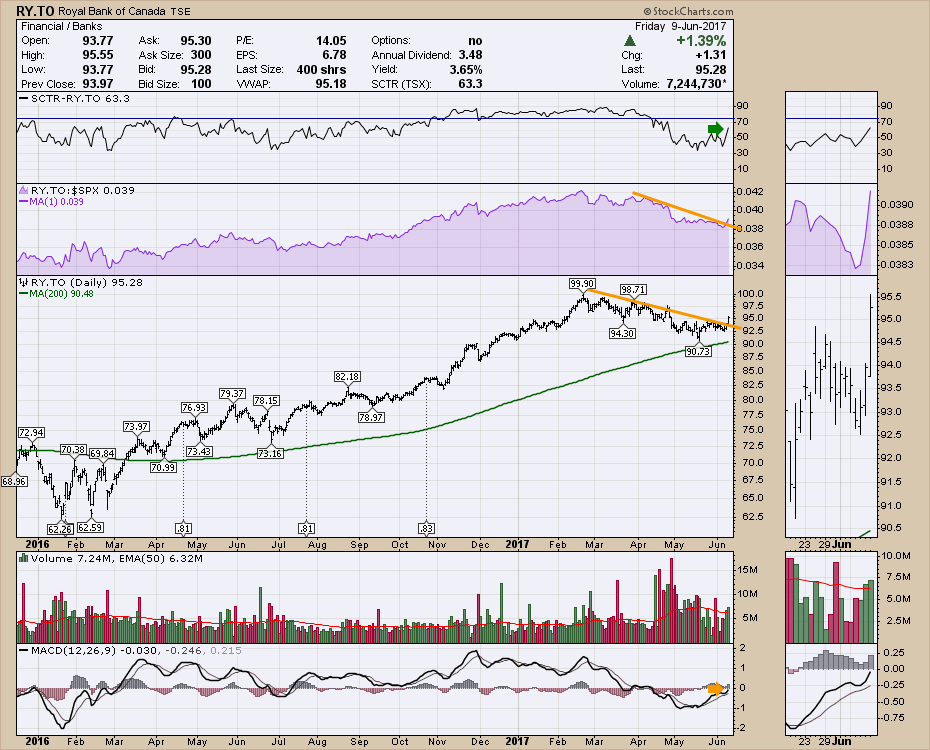This screenshot has width=930, height=750.
Task: Click the 10.0M label in the zoomed volume panel
Action: pyautogui.click(x=896, y=556)
